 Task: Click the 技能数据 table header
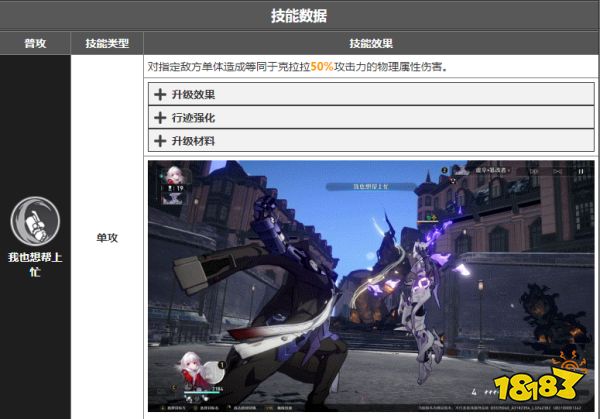point(299,16)
